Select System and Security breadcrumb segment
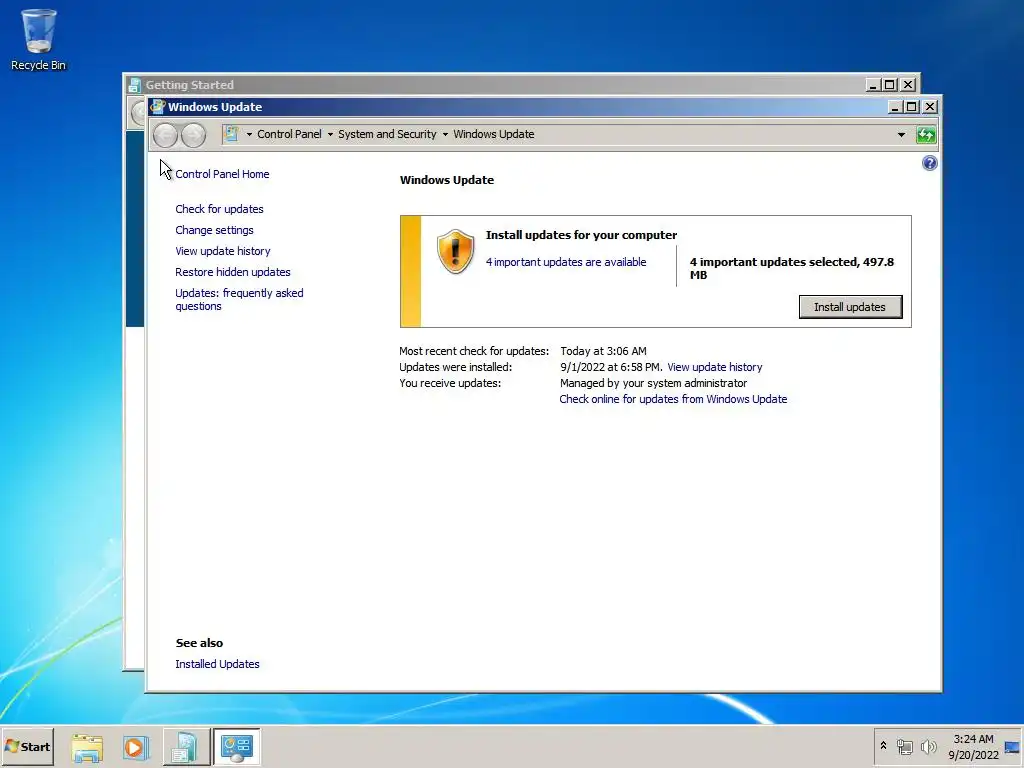This screenshot has width=1024, height=768. click(x=387, y=134)
